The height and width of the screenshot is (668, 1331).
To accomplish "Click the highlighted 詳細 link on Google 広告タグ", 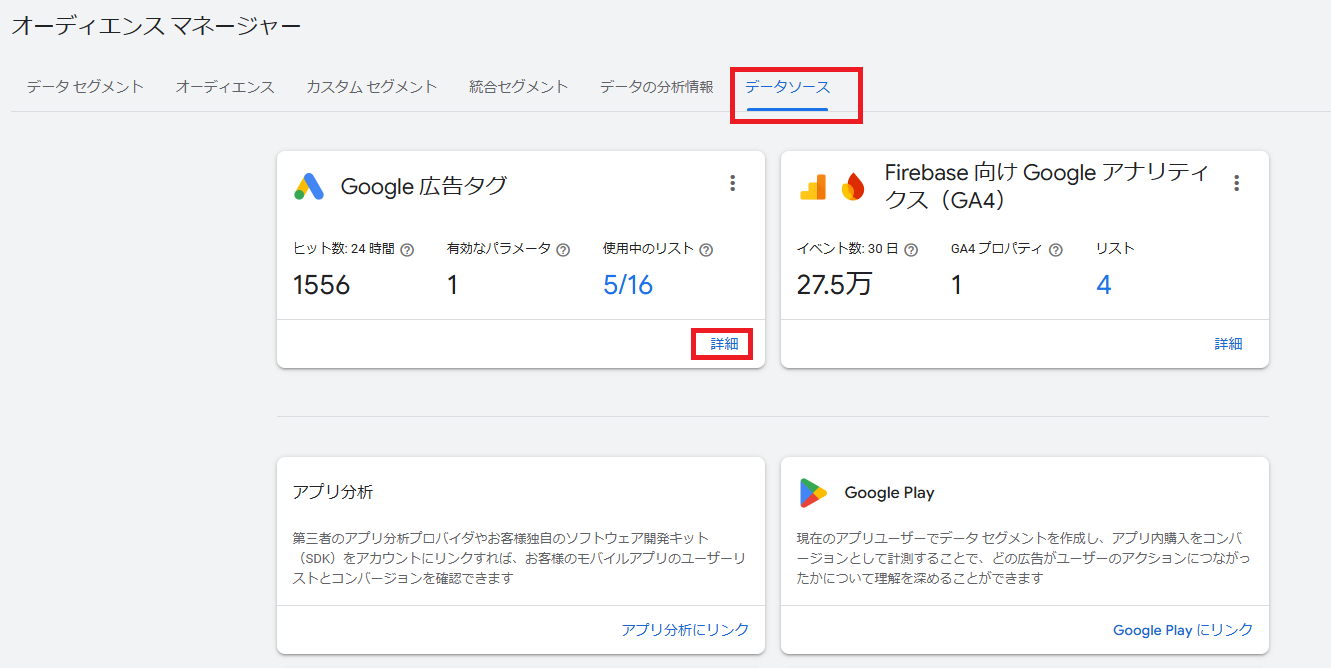I will 721,343.
